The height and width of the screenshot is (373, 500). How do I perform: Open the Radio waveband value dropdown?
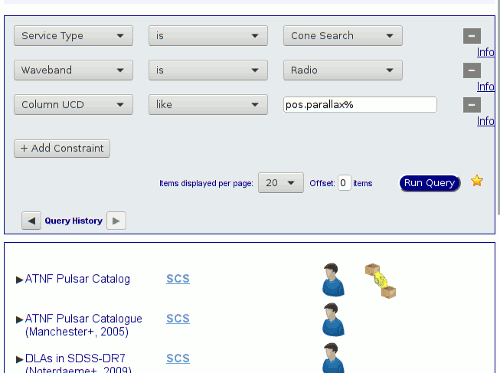[343, 70]
